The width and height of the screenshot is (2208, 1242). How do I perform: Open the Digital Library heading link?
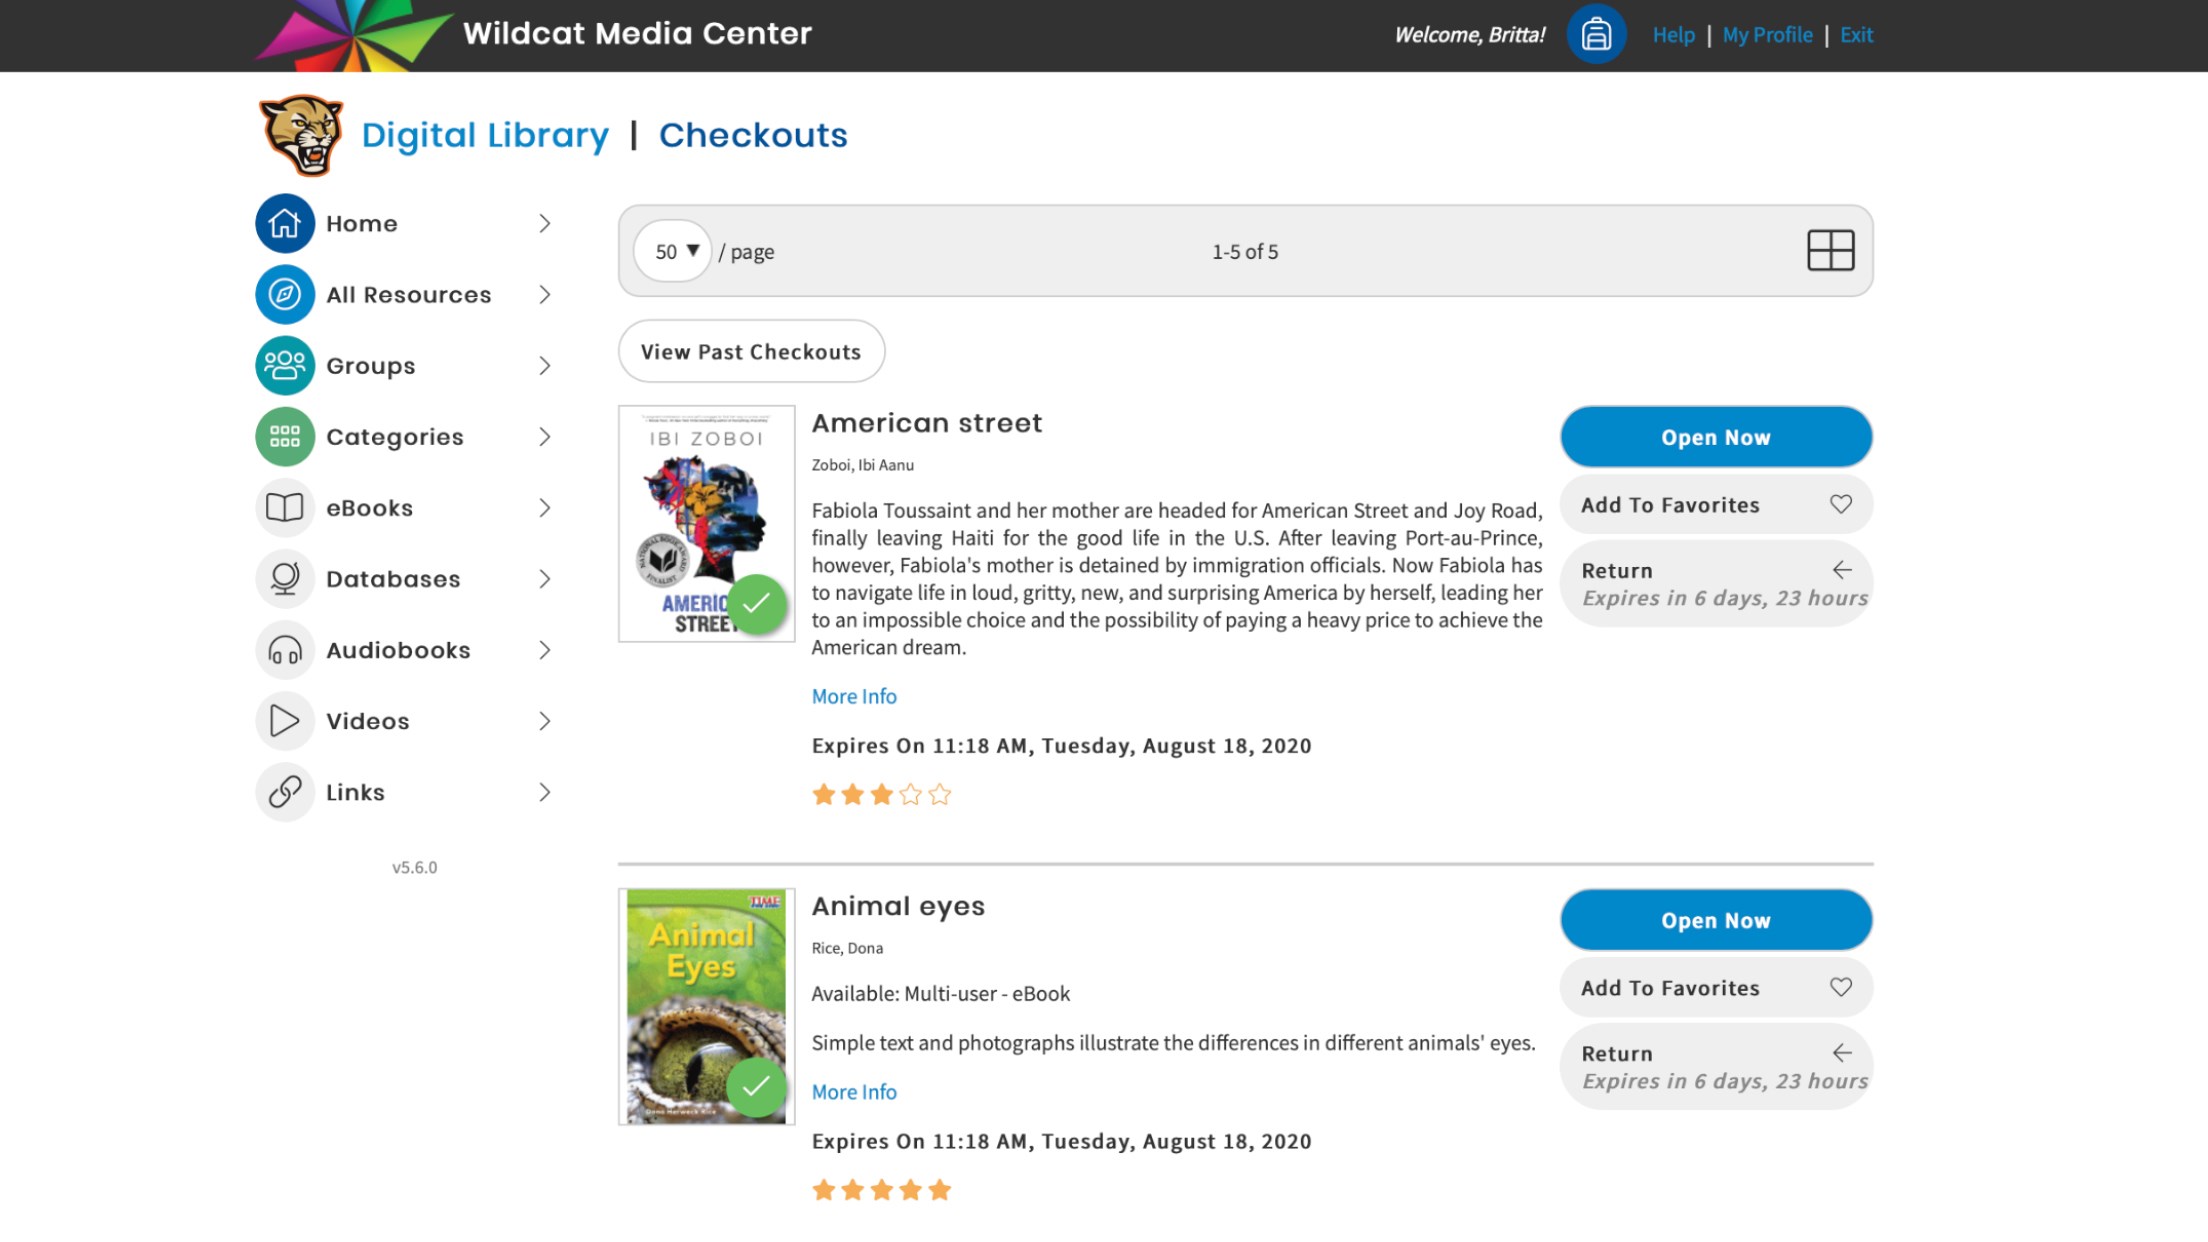485,135
